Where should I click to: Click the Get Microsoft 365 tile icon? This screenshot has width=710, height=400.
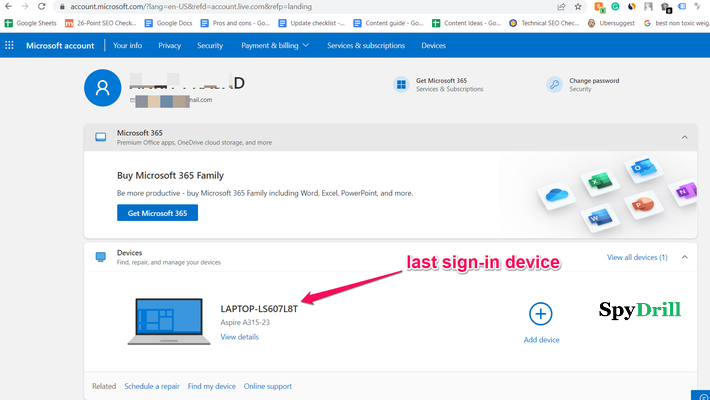pyautogui.click(x=401, y=85)
